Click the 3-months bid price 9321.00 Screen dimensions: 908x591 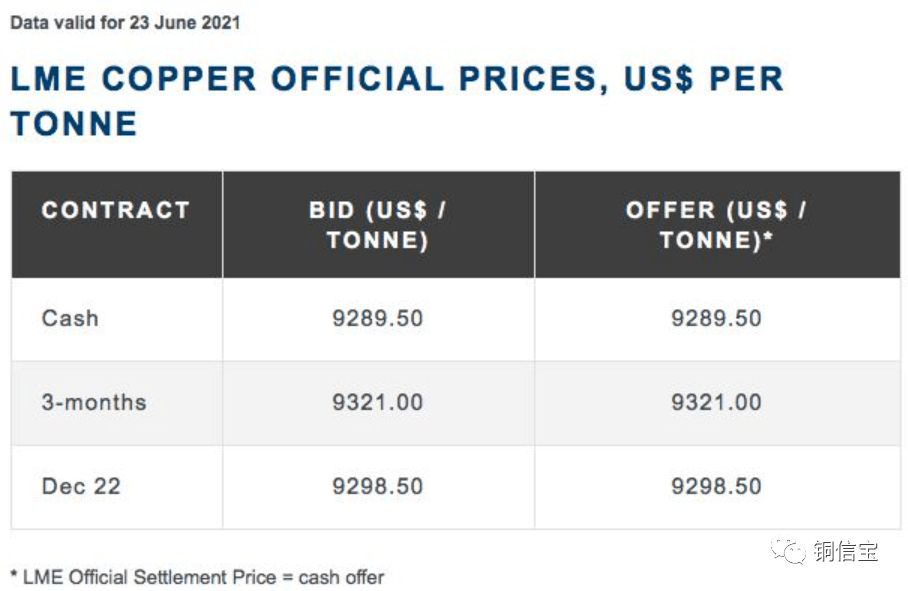point(378,402)
